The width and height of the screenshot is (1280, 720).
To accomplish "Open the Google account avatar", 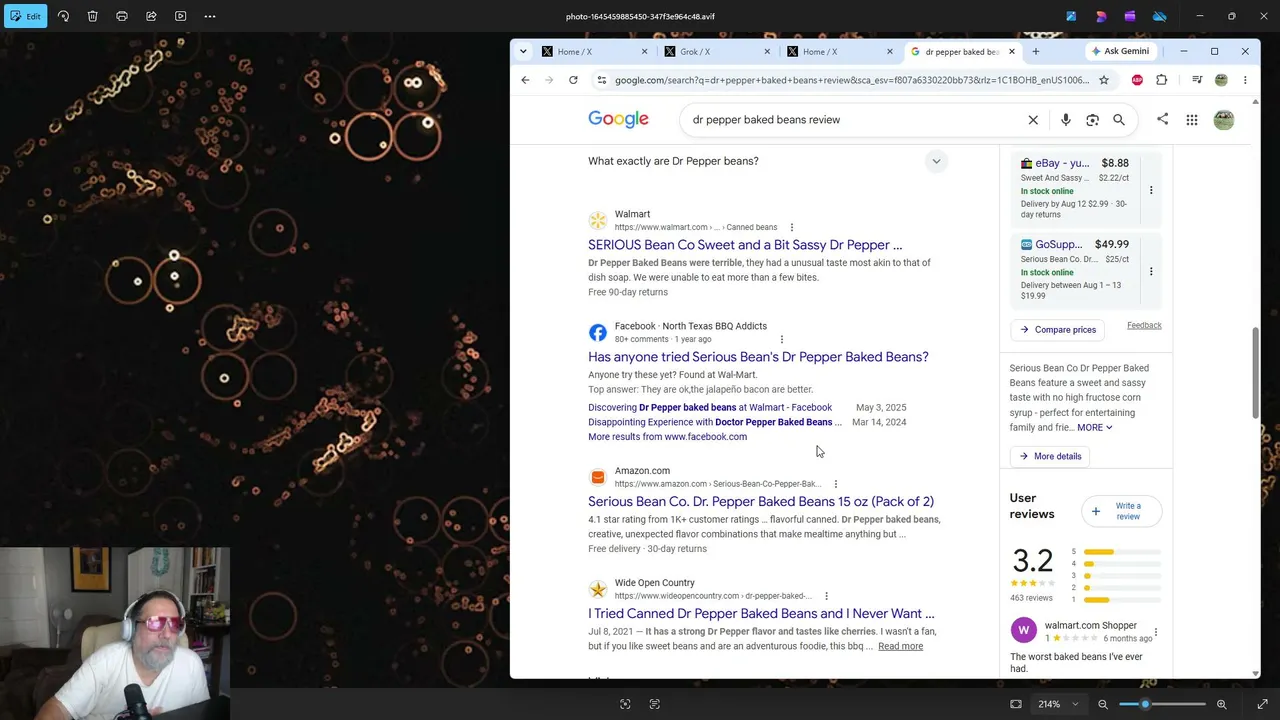I will click(x=1224, y=120).
